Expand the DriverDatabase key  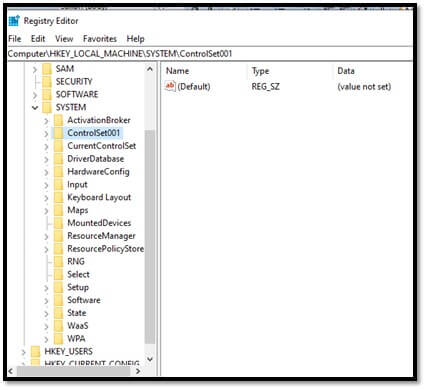pyautogui.click(x=46, y=159)
